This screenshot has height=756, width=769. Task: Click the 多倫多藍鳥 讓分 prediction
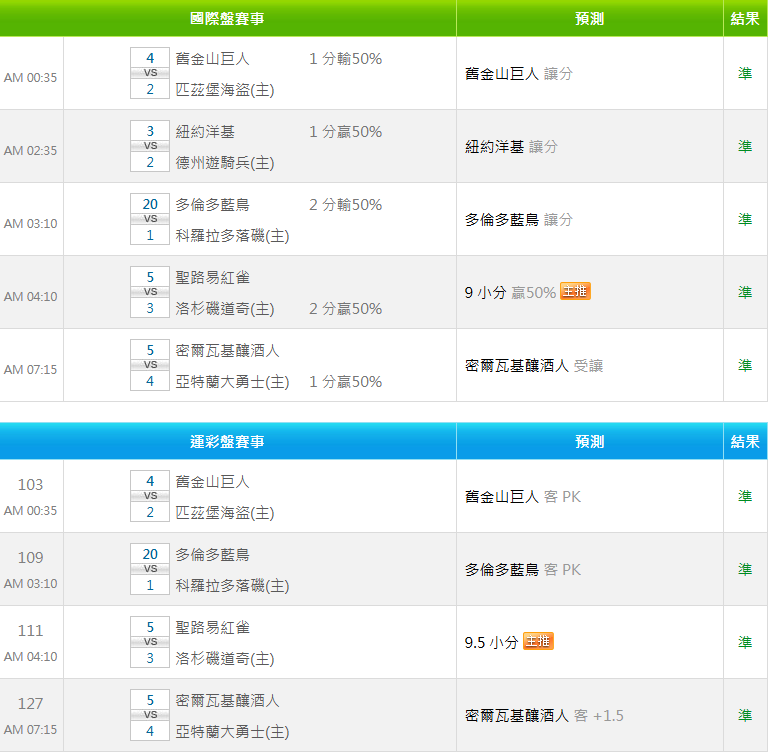(x=519, y=220)
